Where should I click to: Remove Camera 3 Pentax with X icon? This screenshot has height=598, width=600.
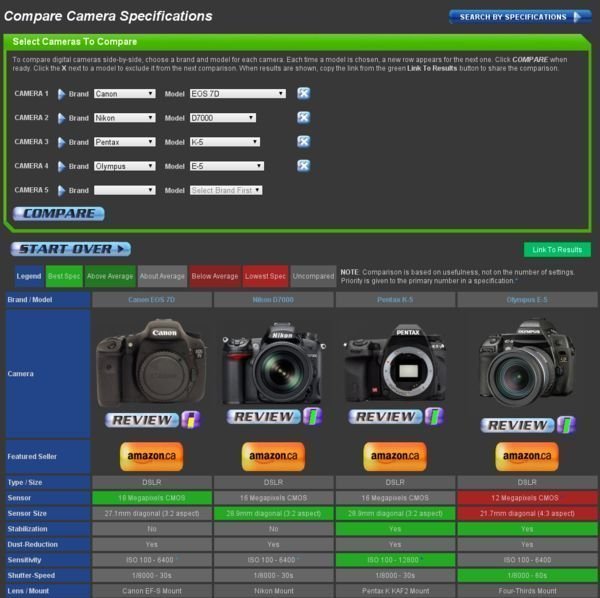(303, 142)
